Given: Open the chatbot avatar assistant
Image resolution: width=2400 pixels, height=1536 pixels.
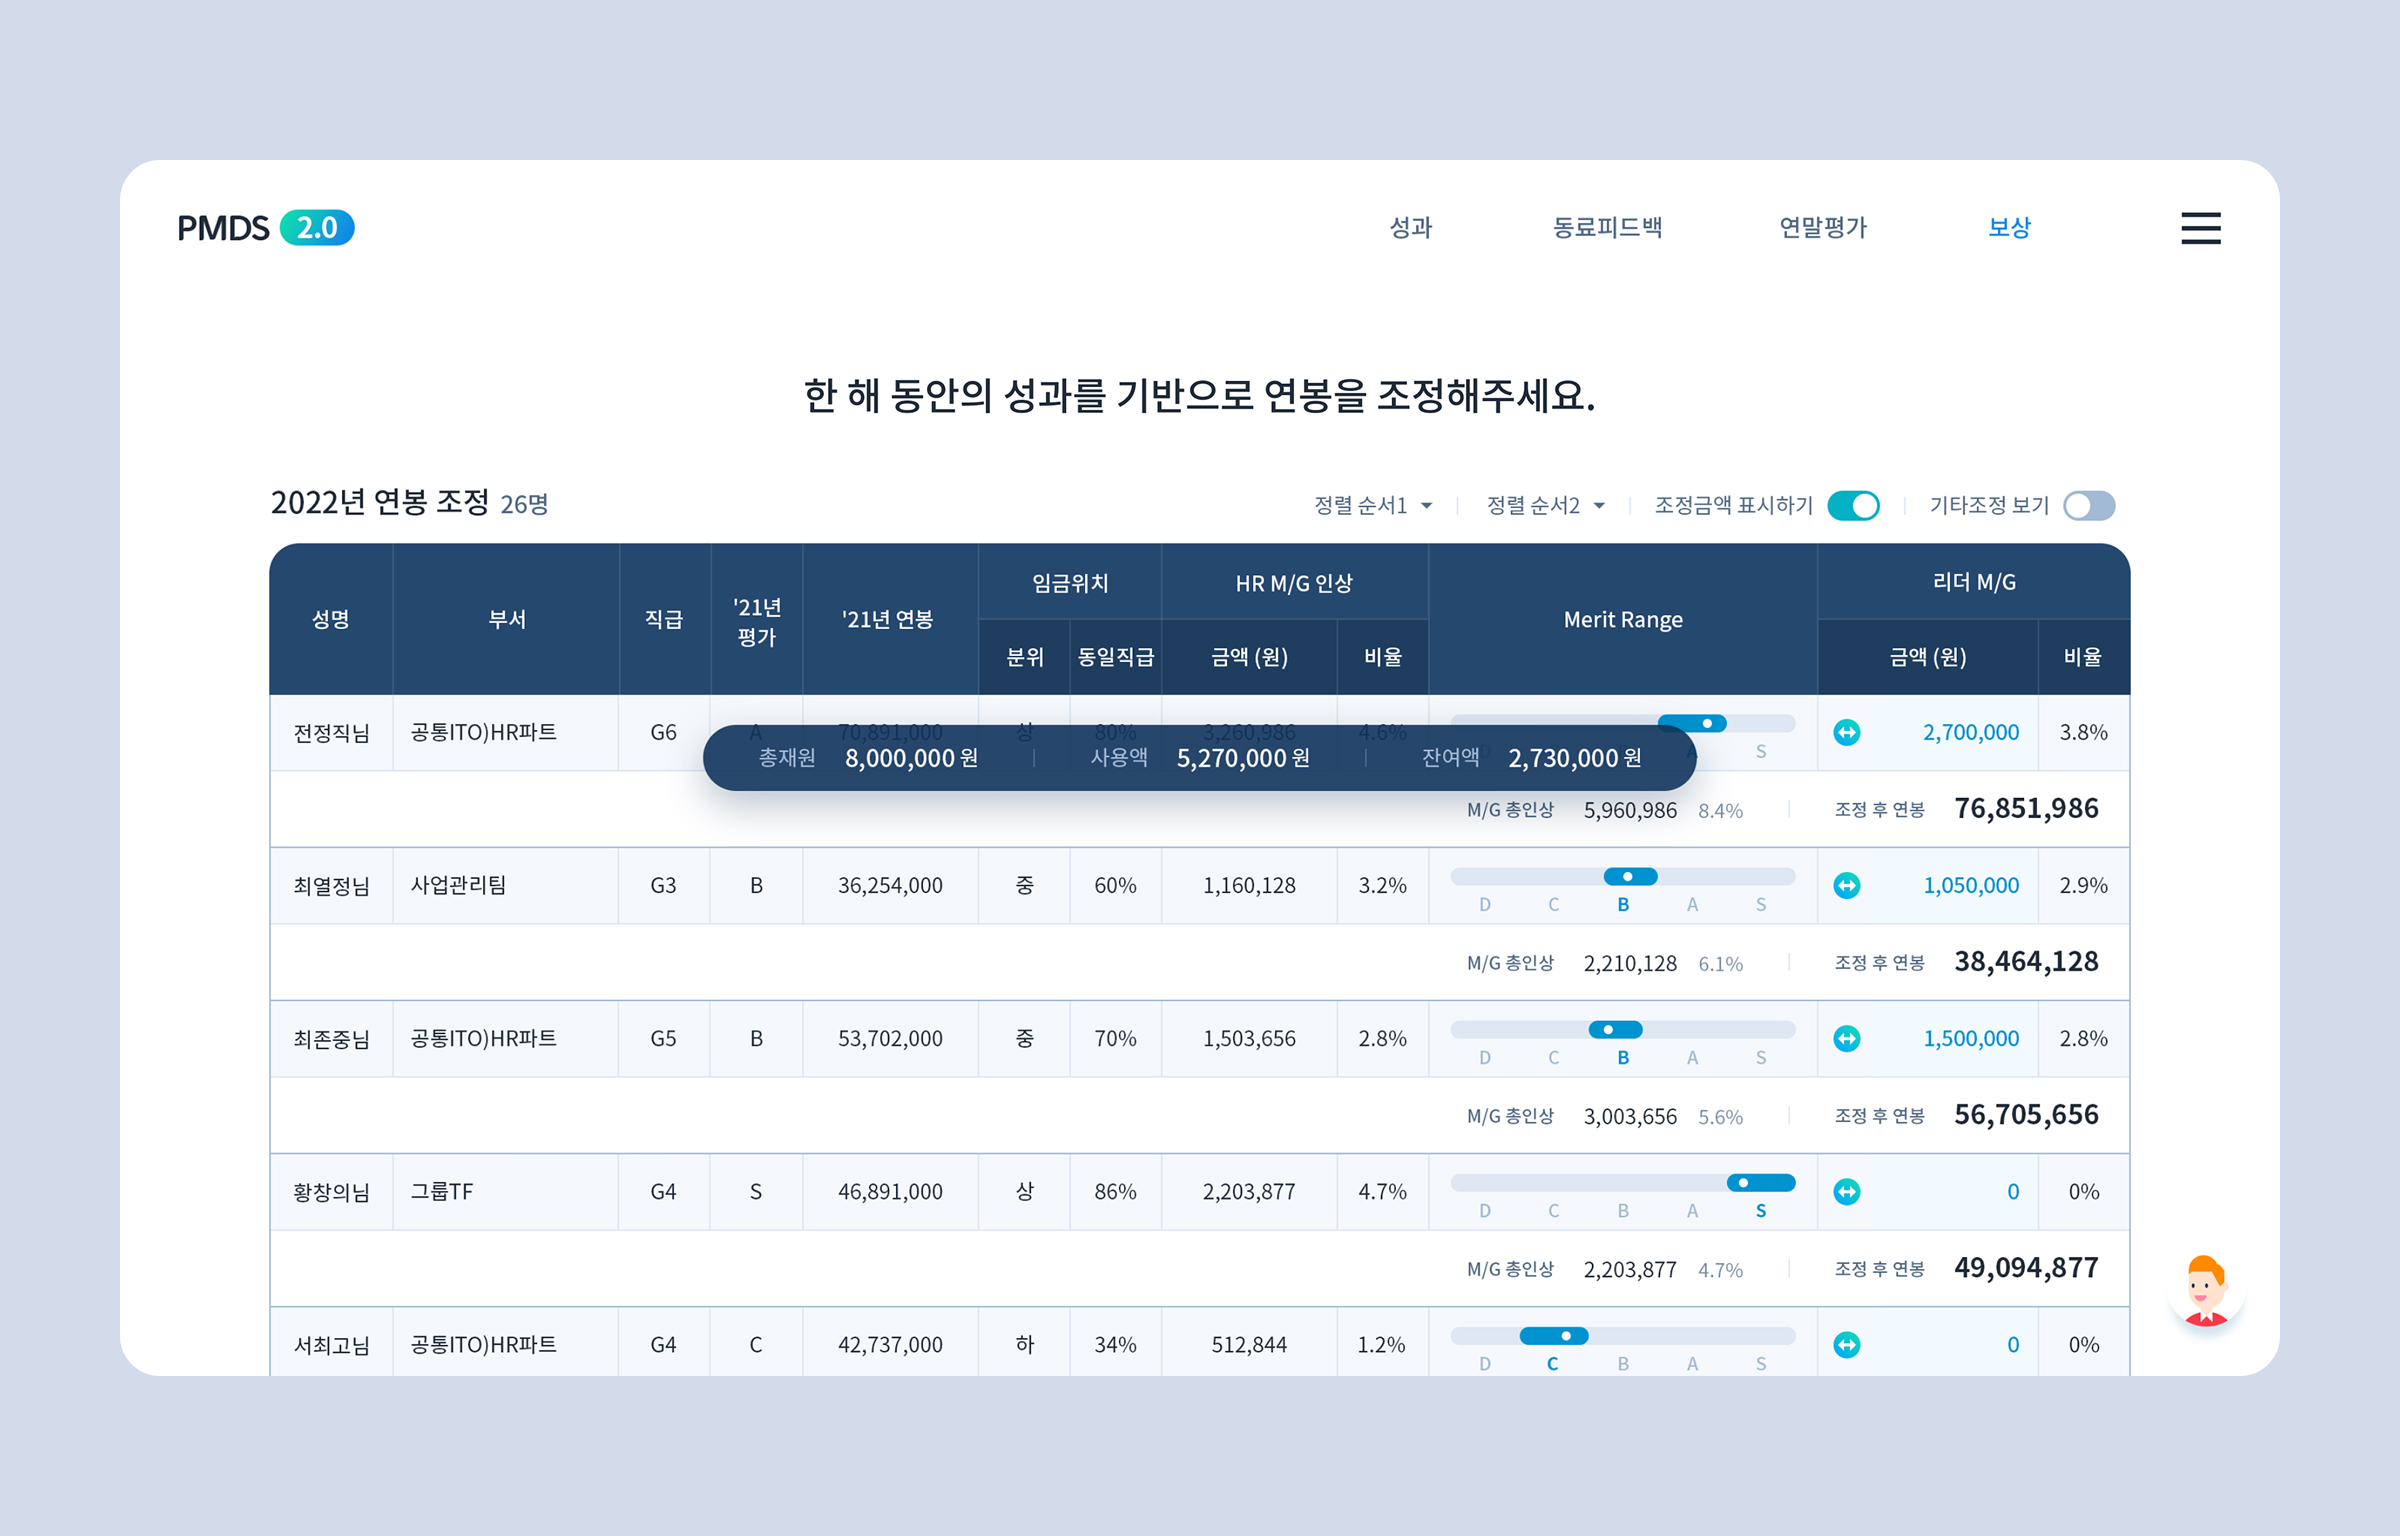Looking at the screenshot, I should coord(2206,1291).
